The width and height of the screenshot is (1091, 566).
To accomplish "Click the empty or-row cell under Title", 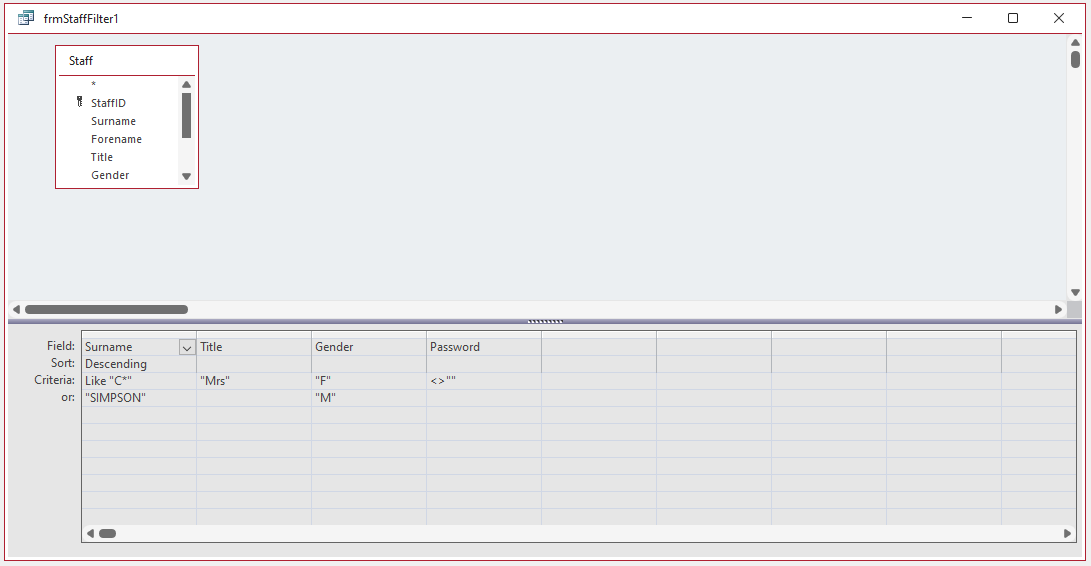I will tap(254, 398).
